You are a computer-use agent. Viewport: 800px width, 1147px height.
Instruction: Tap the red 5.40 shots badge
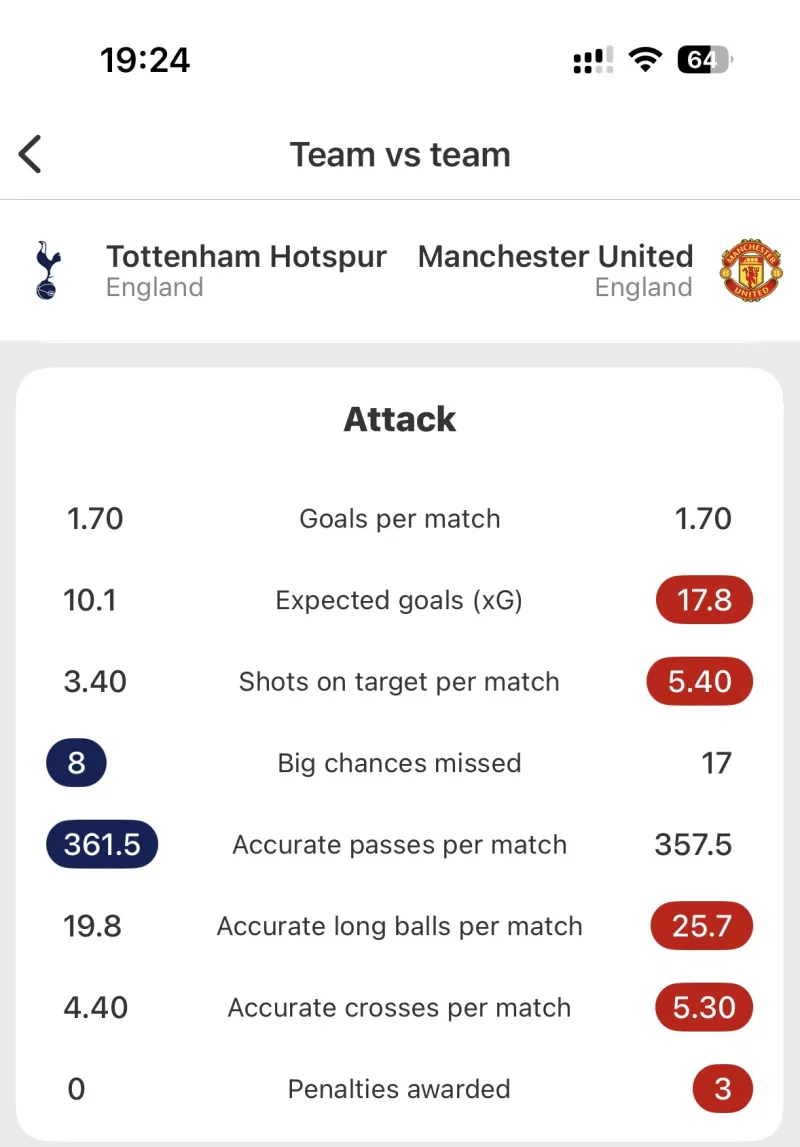(x=700, y=682)
